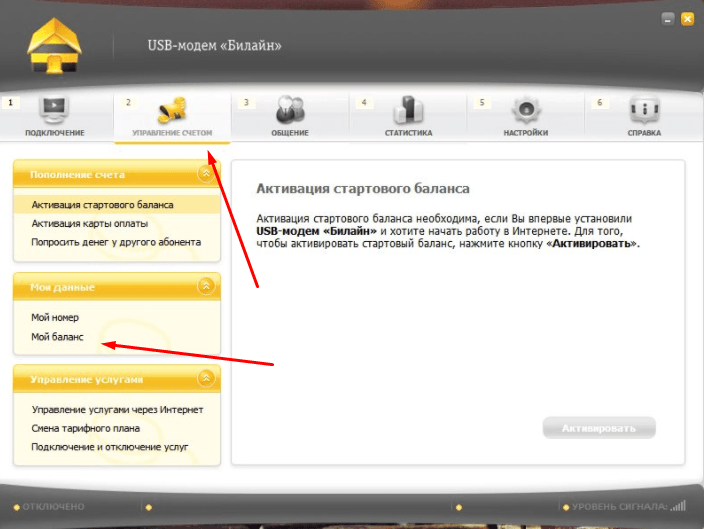Click the signal level bars icon
The height and width of the screenshot is (529, 704).
[x=678, y=506]
